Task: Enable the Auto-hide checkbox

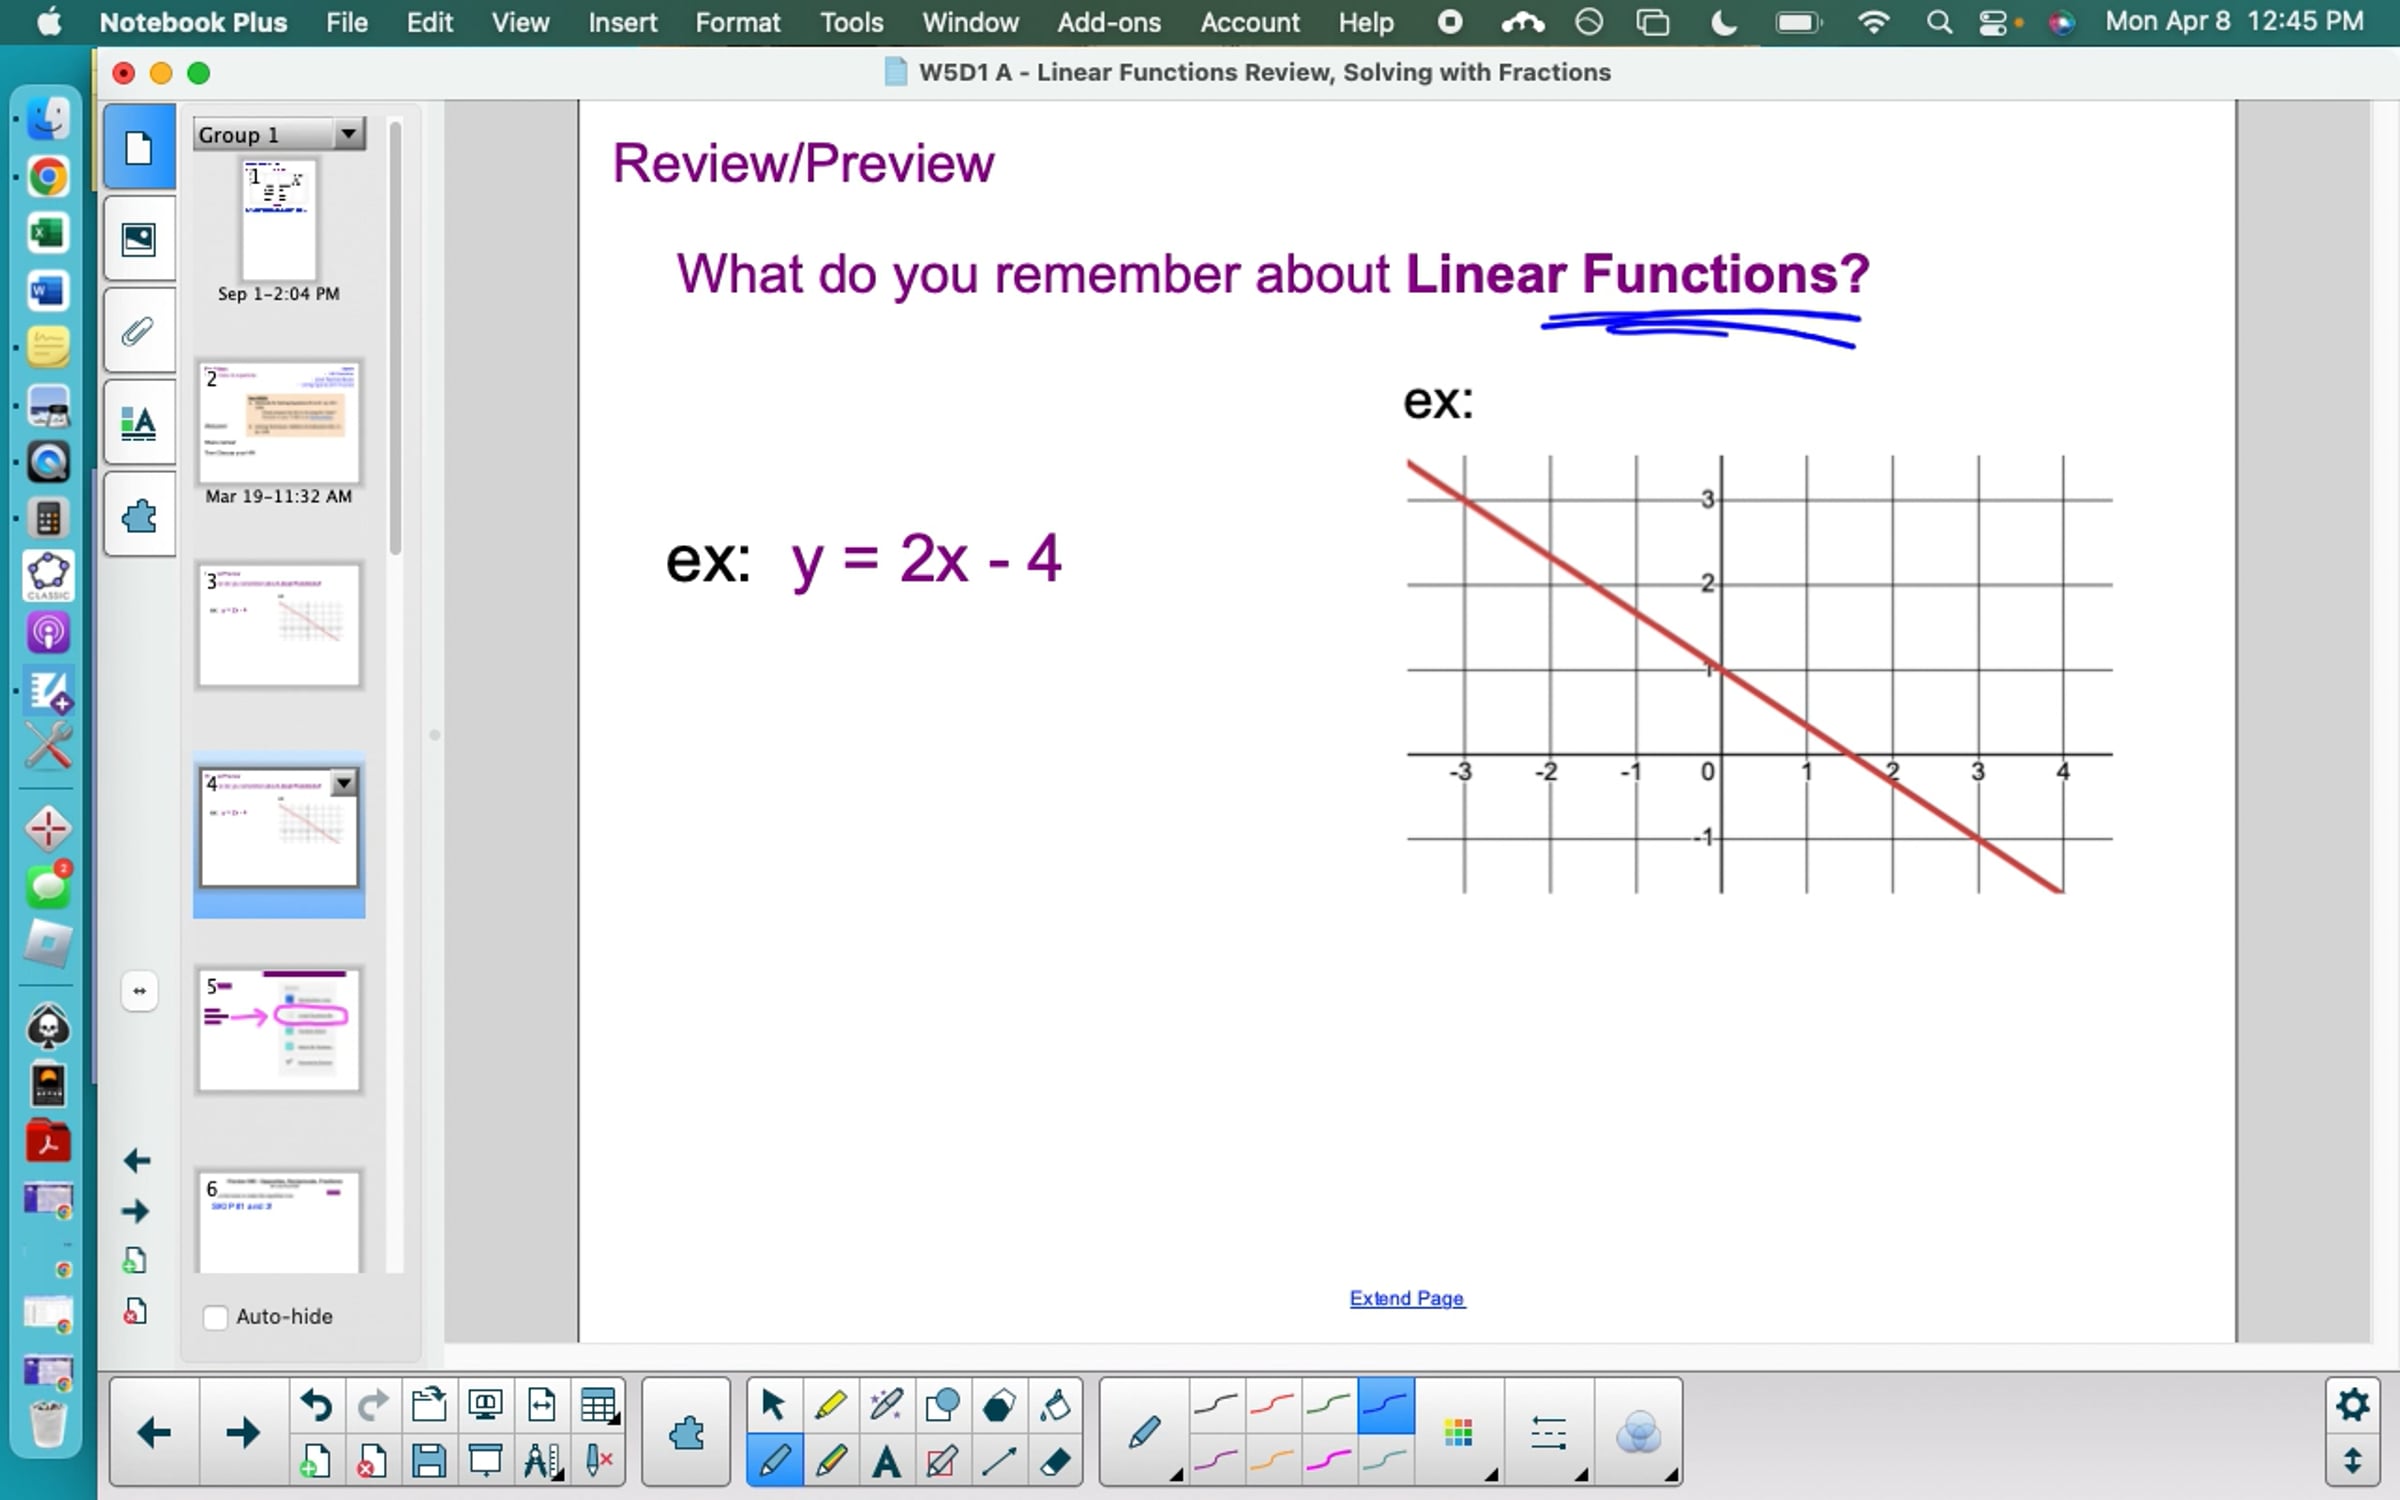Action: (x=215, y=1317)
